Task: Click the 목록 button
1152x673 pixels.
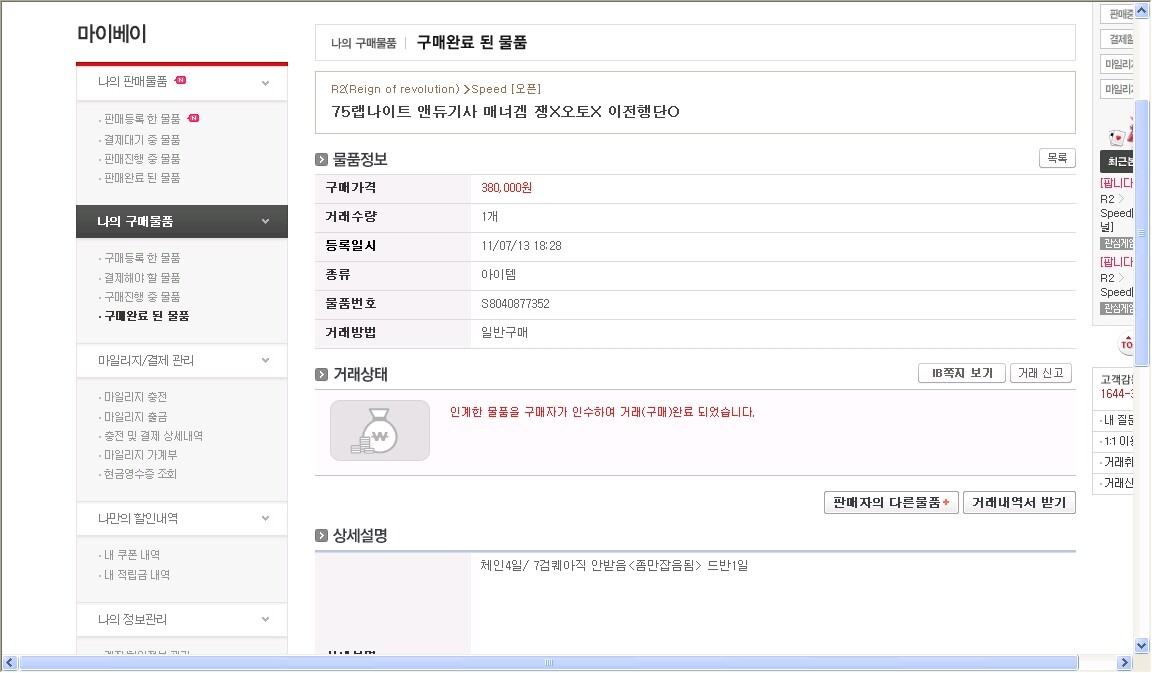Action: pyautogui.click(x=1057, y=158)
